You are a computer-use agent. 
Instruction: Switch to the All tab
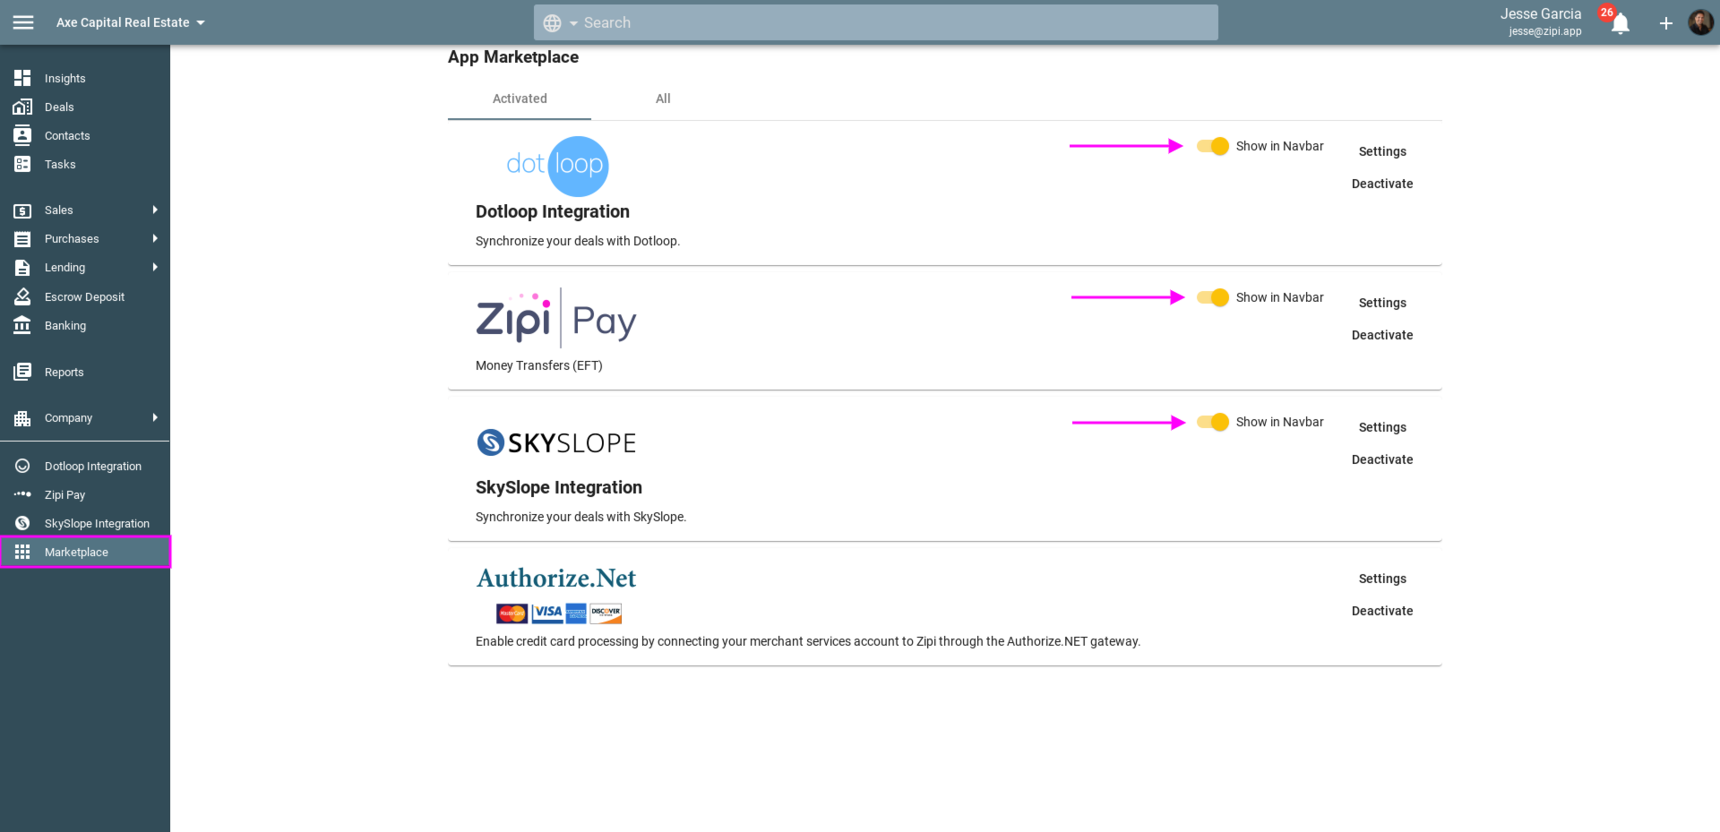(663, 99)
